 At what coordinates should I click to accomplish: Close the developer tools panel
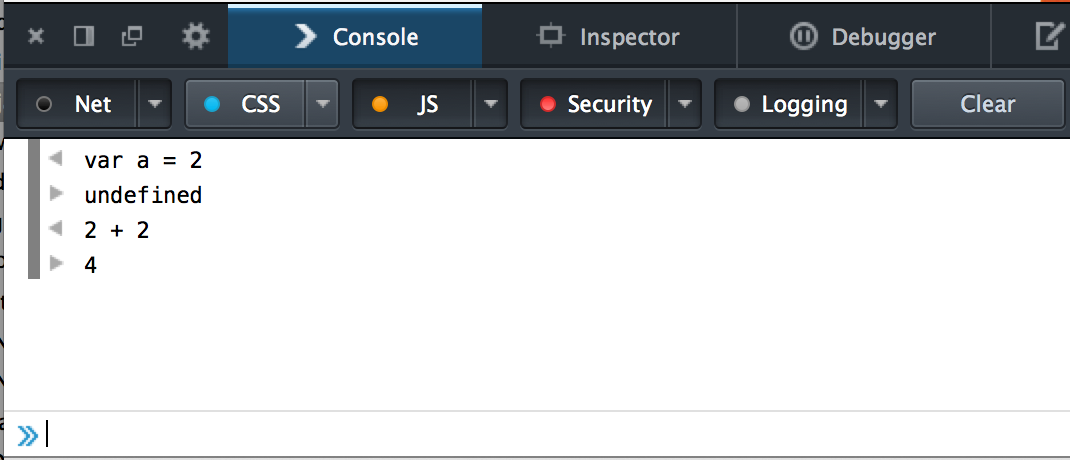(35, 36)
